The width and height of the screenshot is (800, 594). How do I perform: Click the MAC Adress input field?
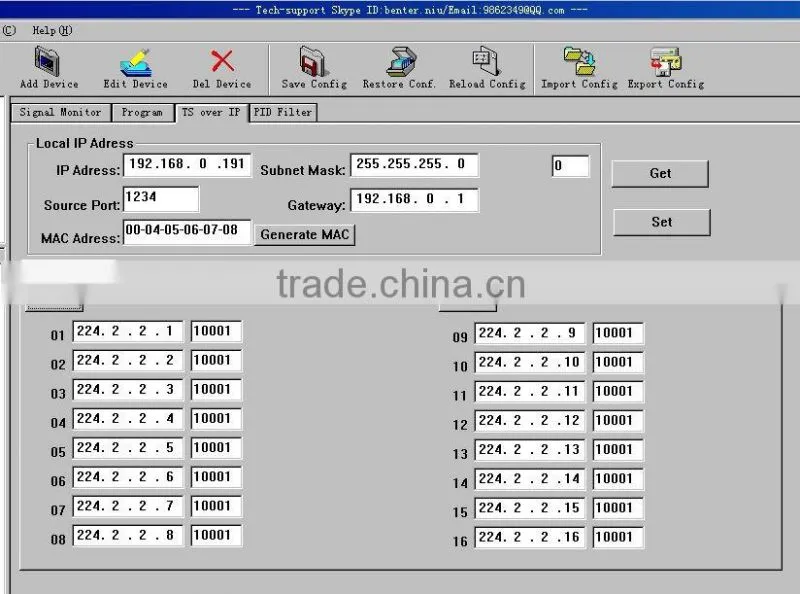click(x=187, y=232)
